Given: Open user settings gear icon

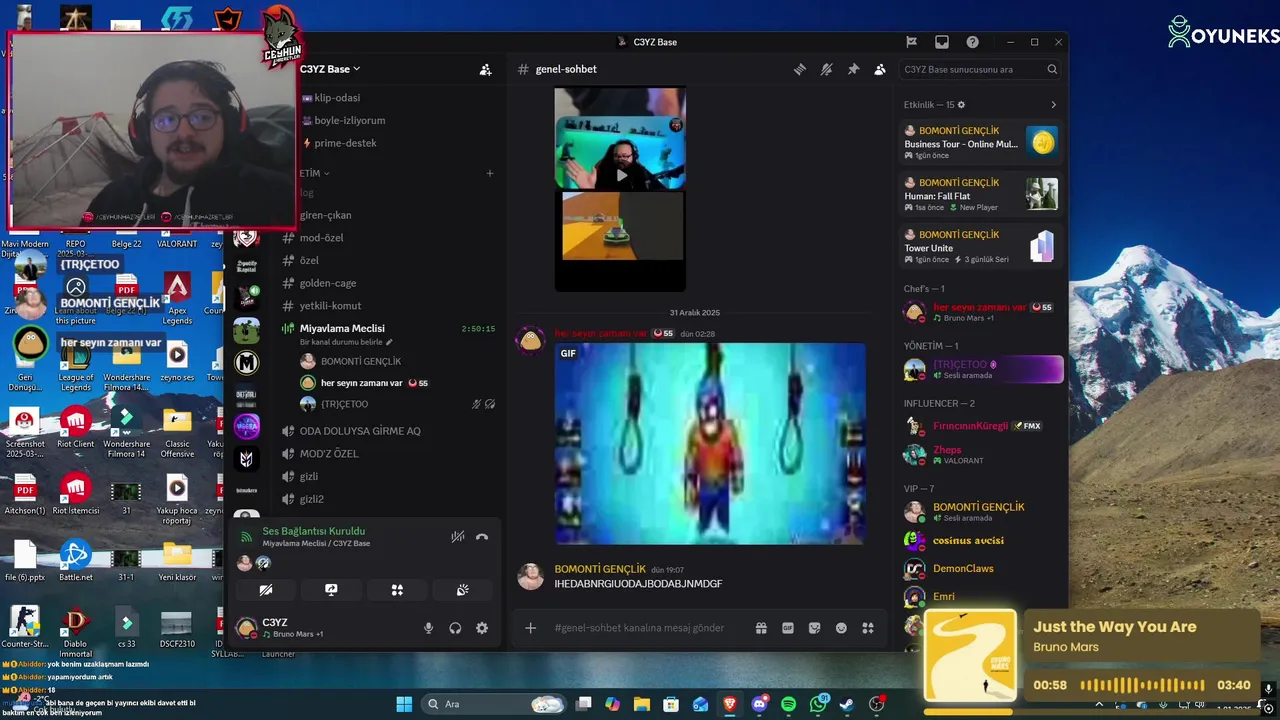Looking at the screenshot, I should pyautogui.click(x=482, y=628).
